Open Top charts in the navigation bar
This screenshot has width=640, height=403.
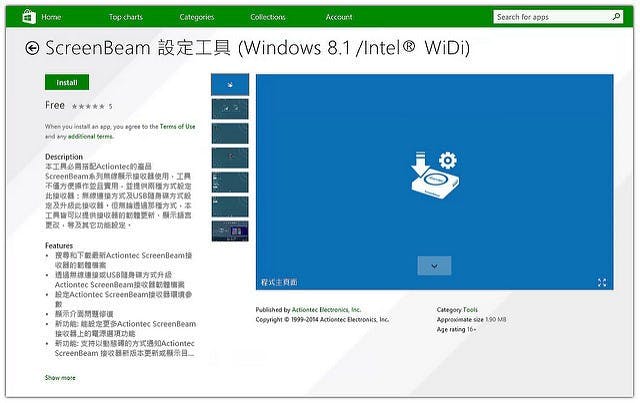coord(126,17)
